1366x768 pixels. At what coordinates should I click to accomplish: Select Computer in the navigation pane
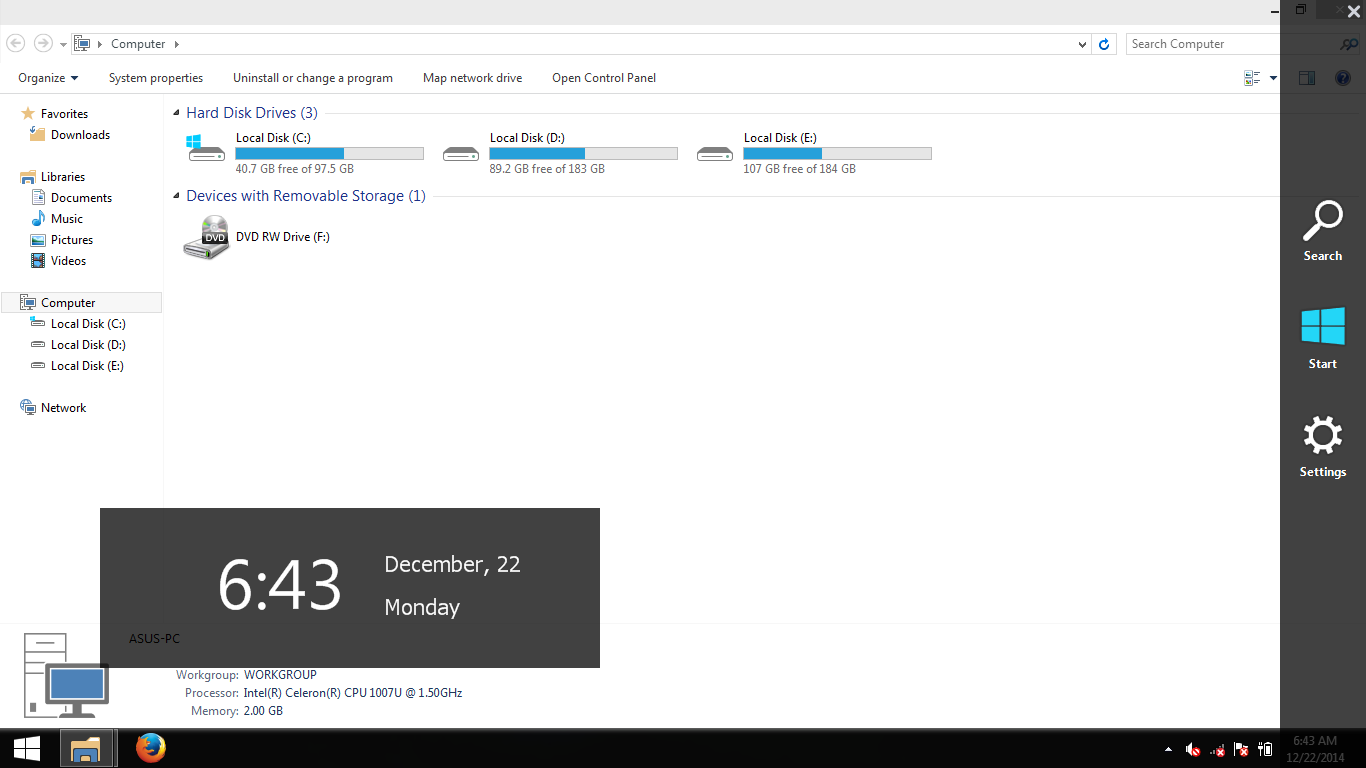point(81,303)
